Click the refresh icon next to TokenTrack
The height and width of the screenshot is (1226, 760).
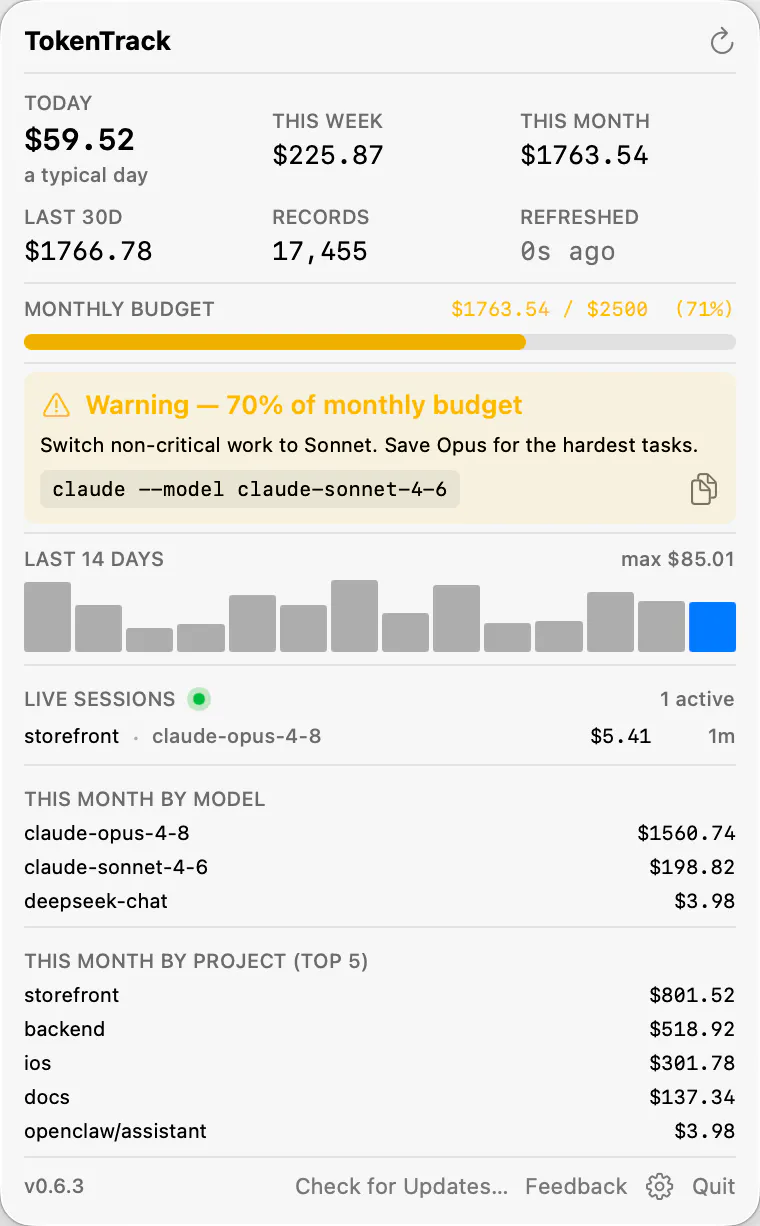(x=721, y=41)
